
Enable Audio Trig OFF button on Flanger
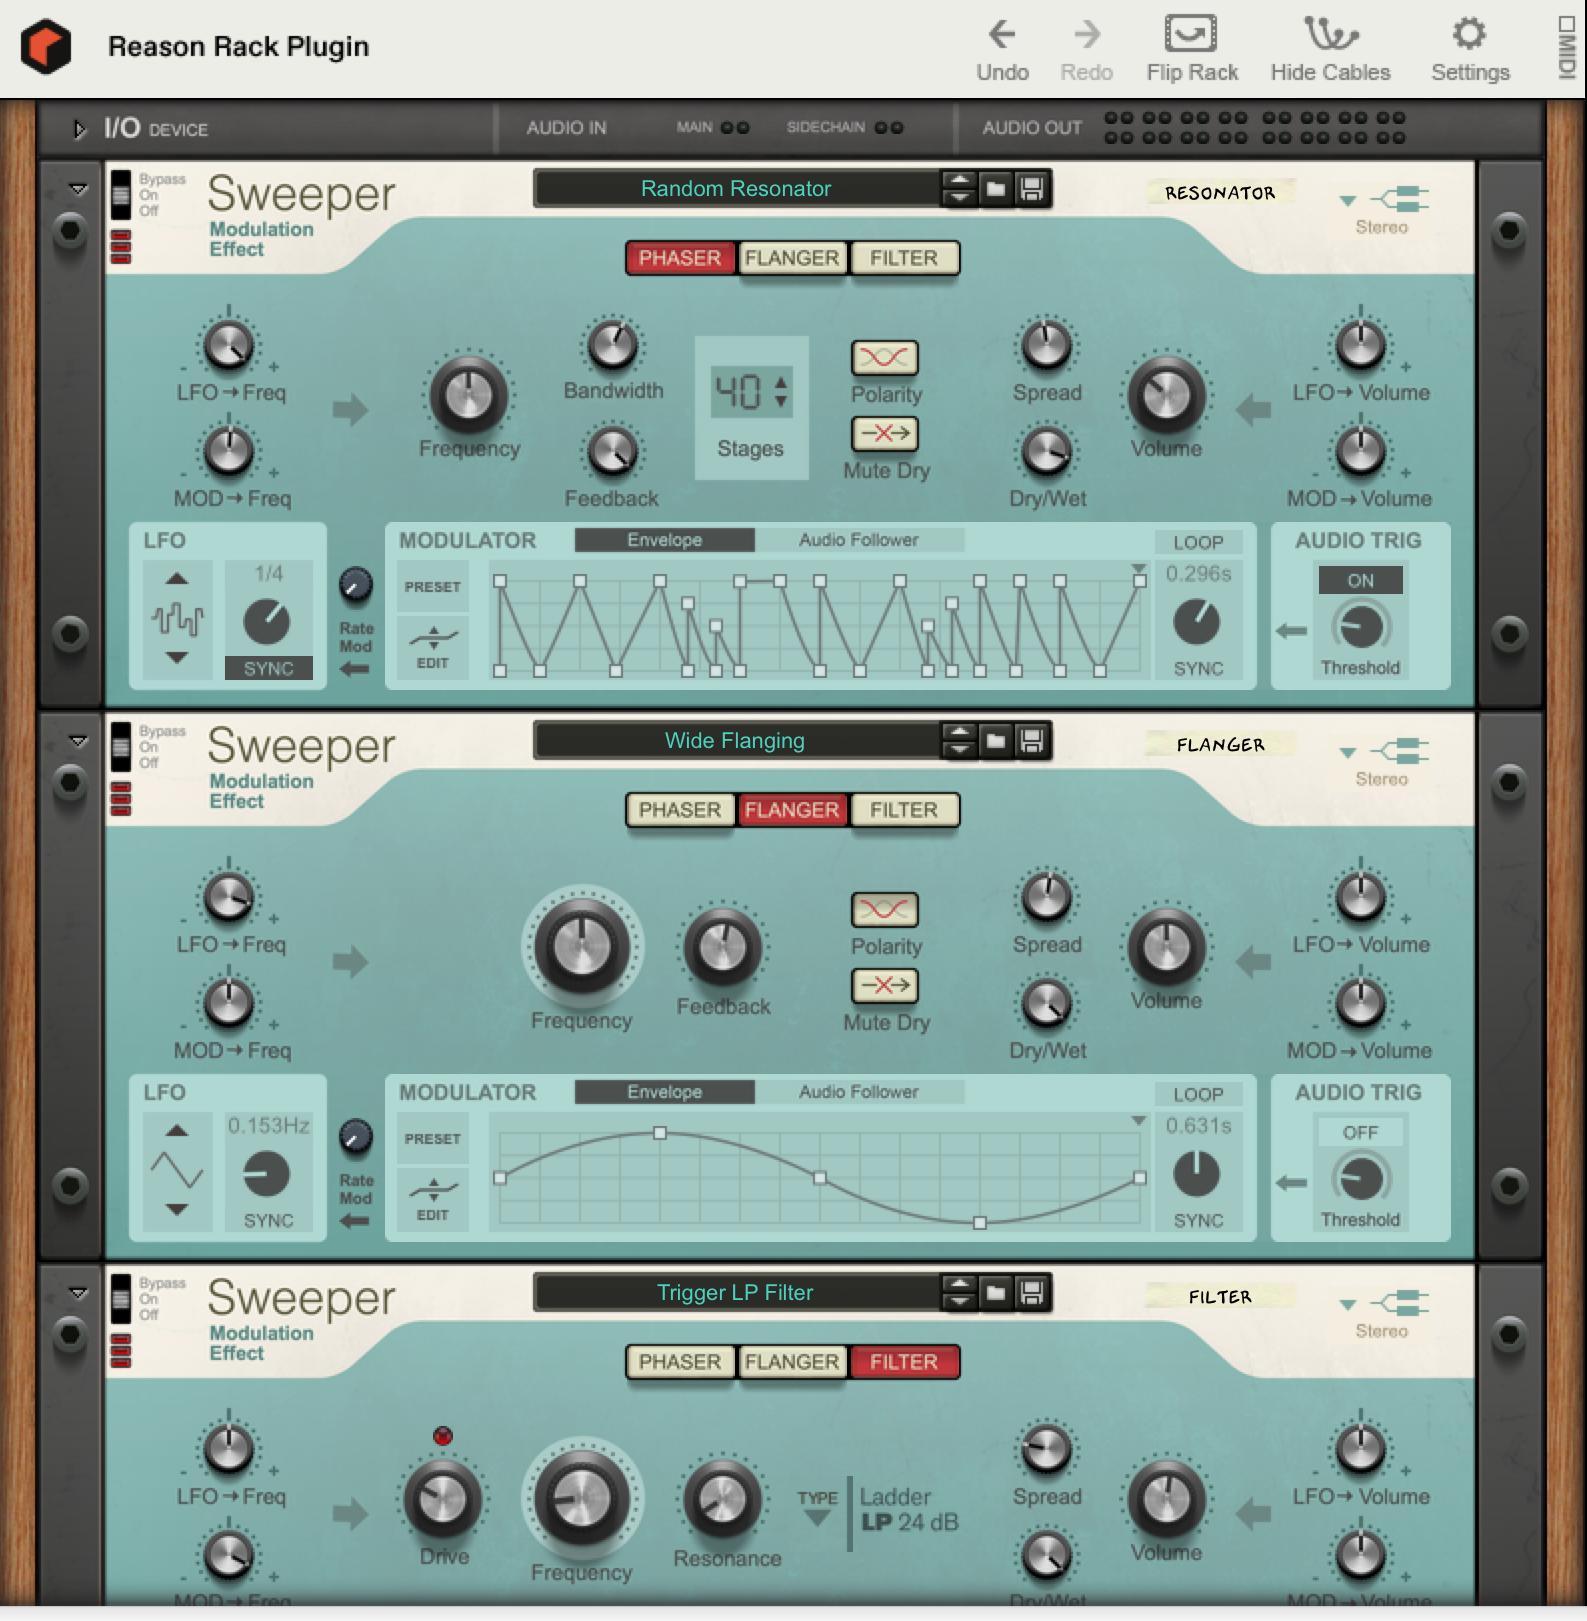click(1360, 1132)
